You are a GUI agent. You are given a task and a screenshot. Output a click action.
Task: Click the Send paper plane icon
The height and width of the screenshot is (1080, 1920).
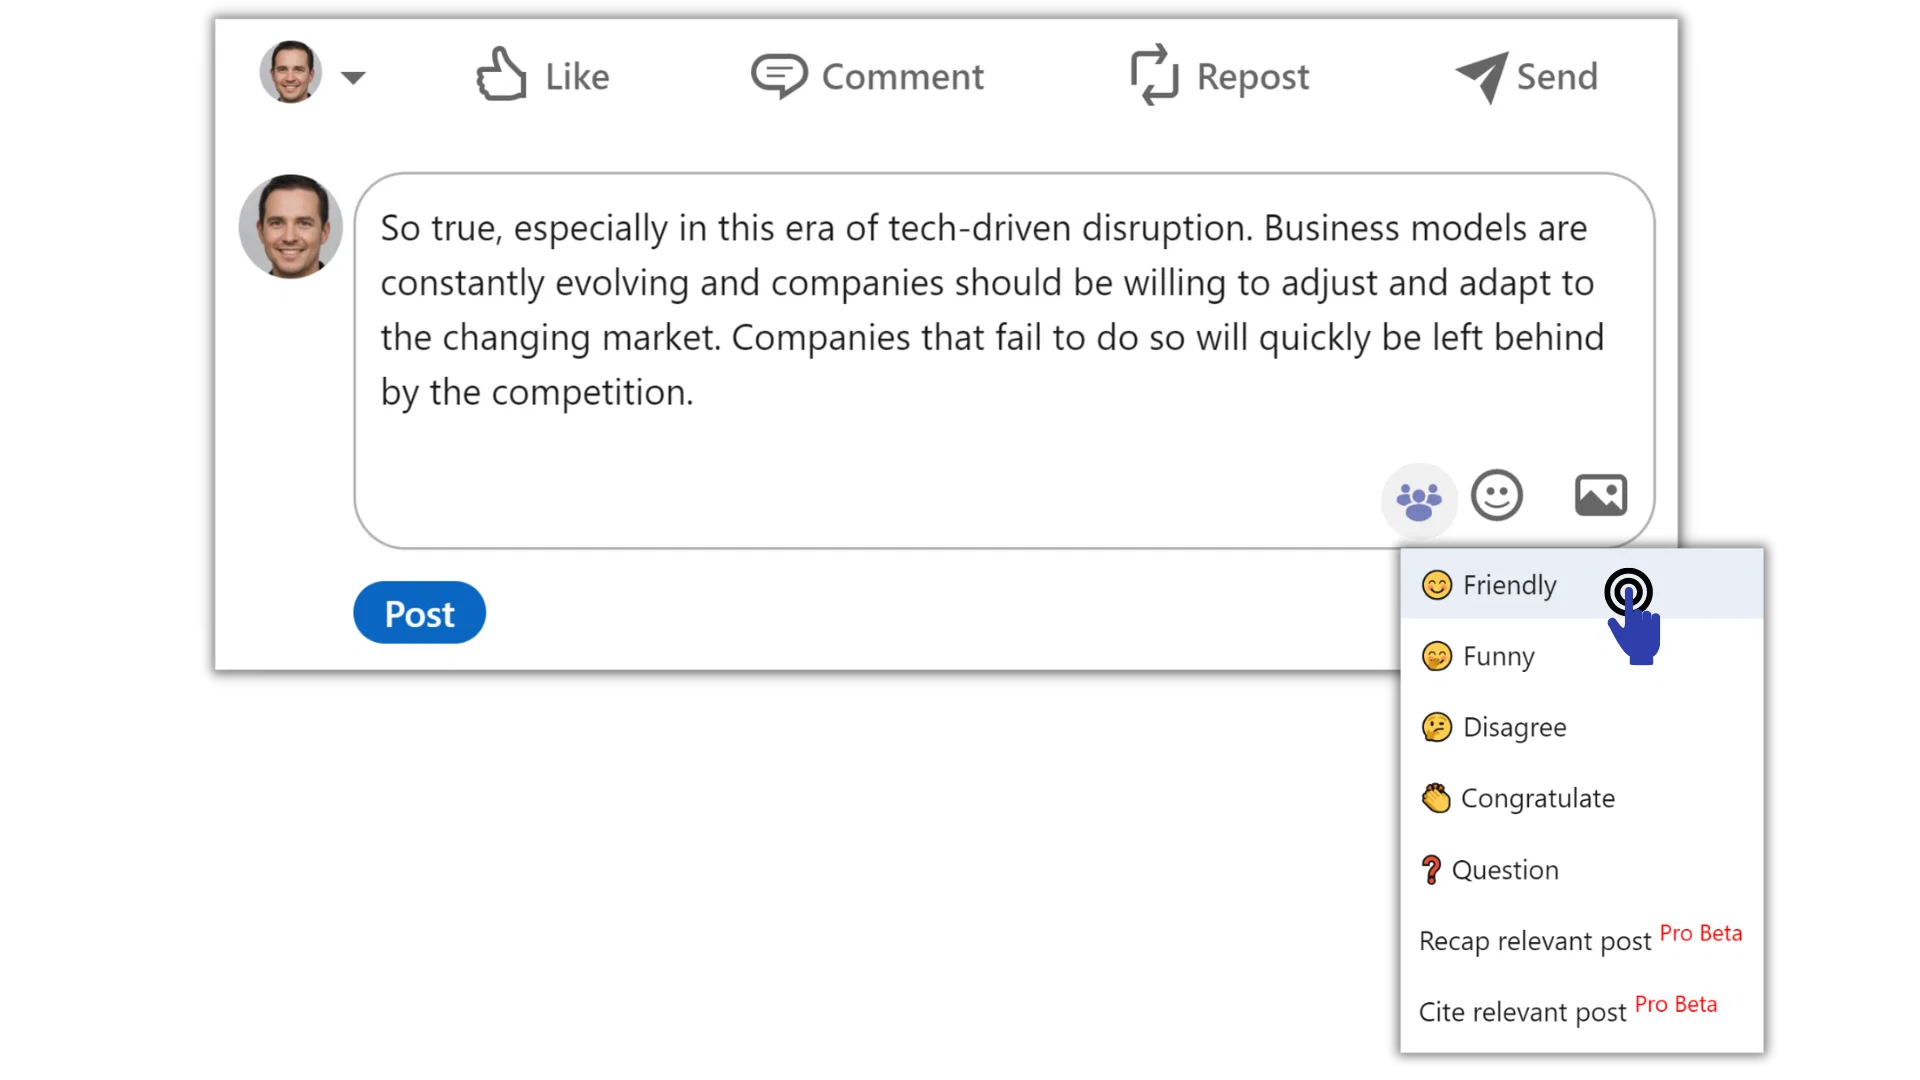(1481, 76)
